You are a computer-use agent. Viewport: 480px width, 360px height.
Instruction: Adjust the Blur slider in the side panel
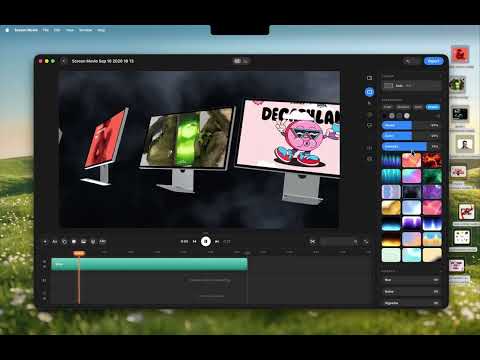(x=411, y=280)
